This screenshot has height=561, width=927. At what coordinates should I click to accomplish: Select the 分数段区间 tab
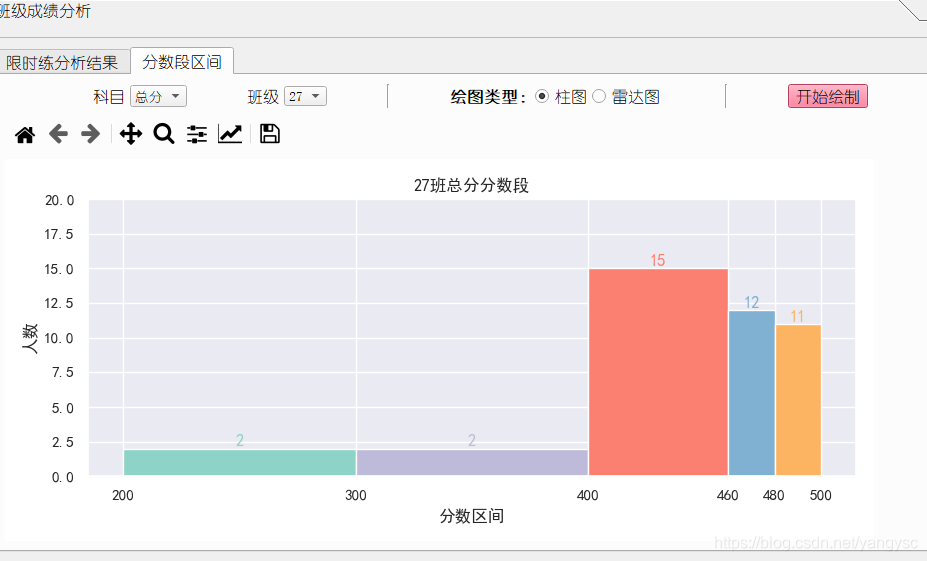click(x=182, y=61)
